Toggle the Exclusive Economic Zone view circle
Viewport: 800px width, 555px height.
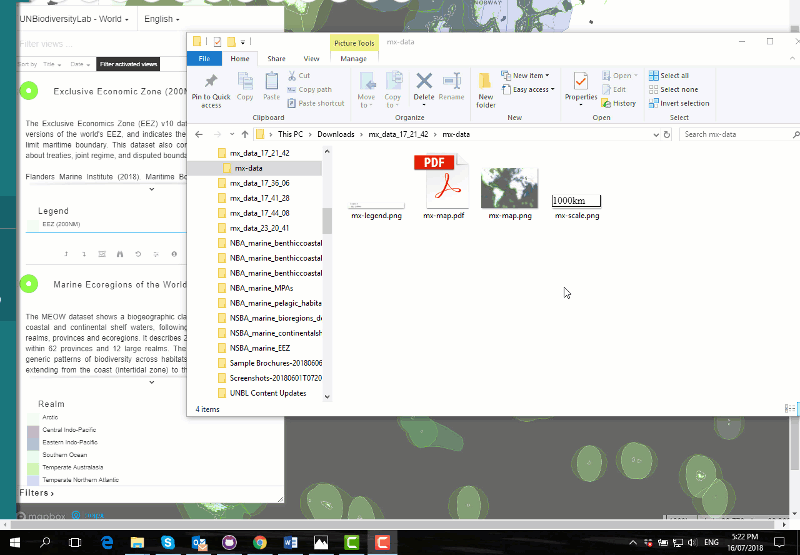[x=29, y=91]
